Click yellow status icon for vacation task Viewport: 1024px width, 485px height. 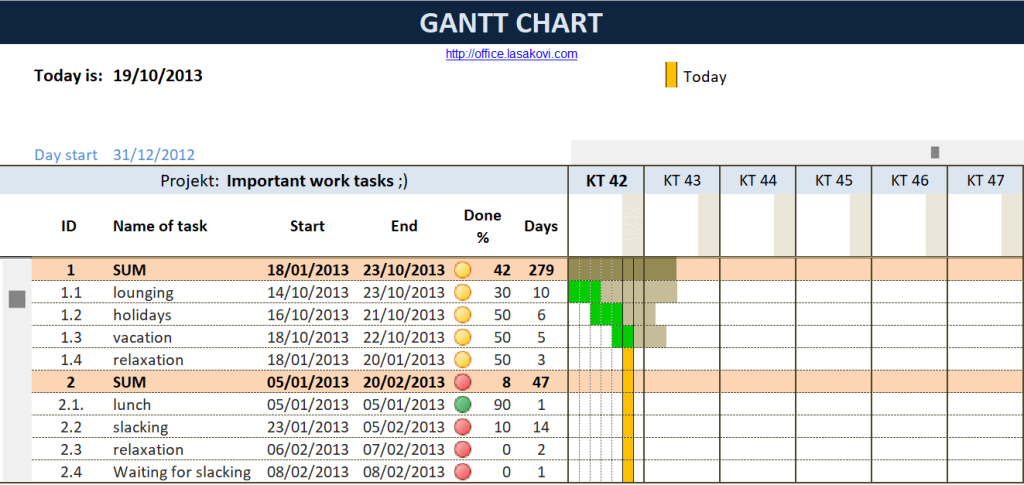[x=462, y=338]
